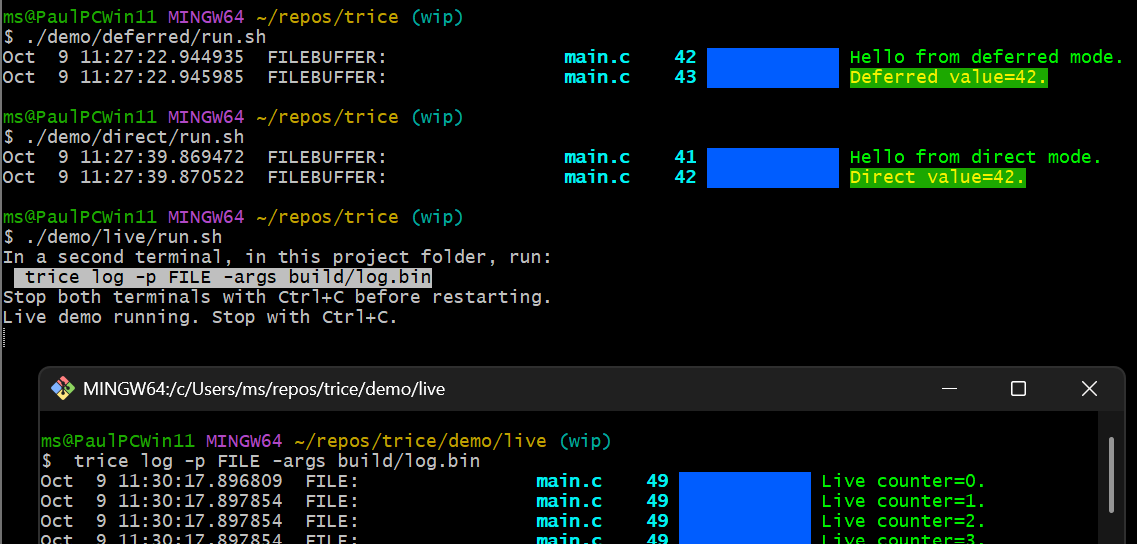1137x544 pixels.
Task: Click main.c on the 'Live counter=1.' row
Action: (x=569, y=500)
